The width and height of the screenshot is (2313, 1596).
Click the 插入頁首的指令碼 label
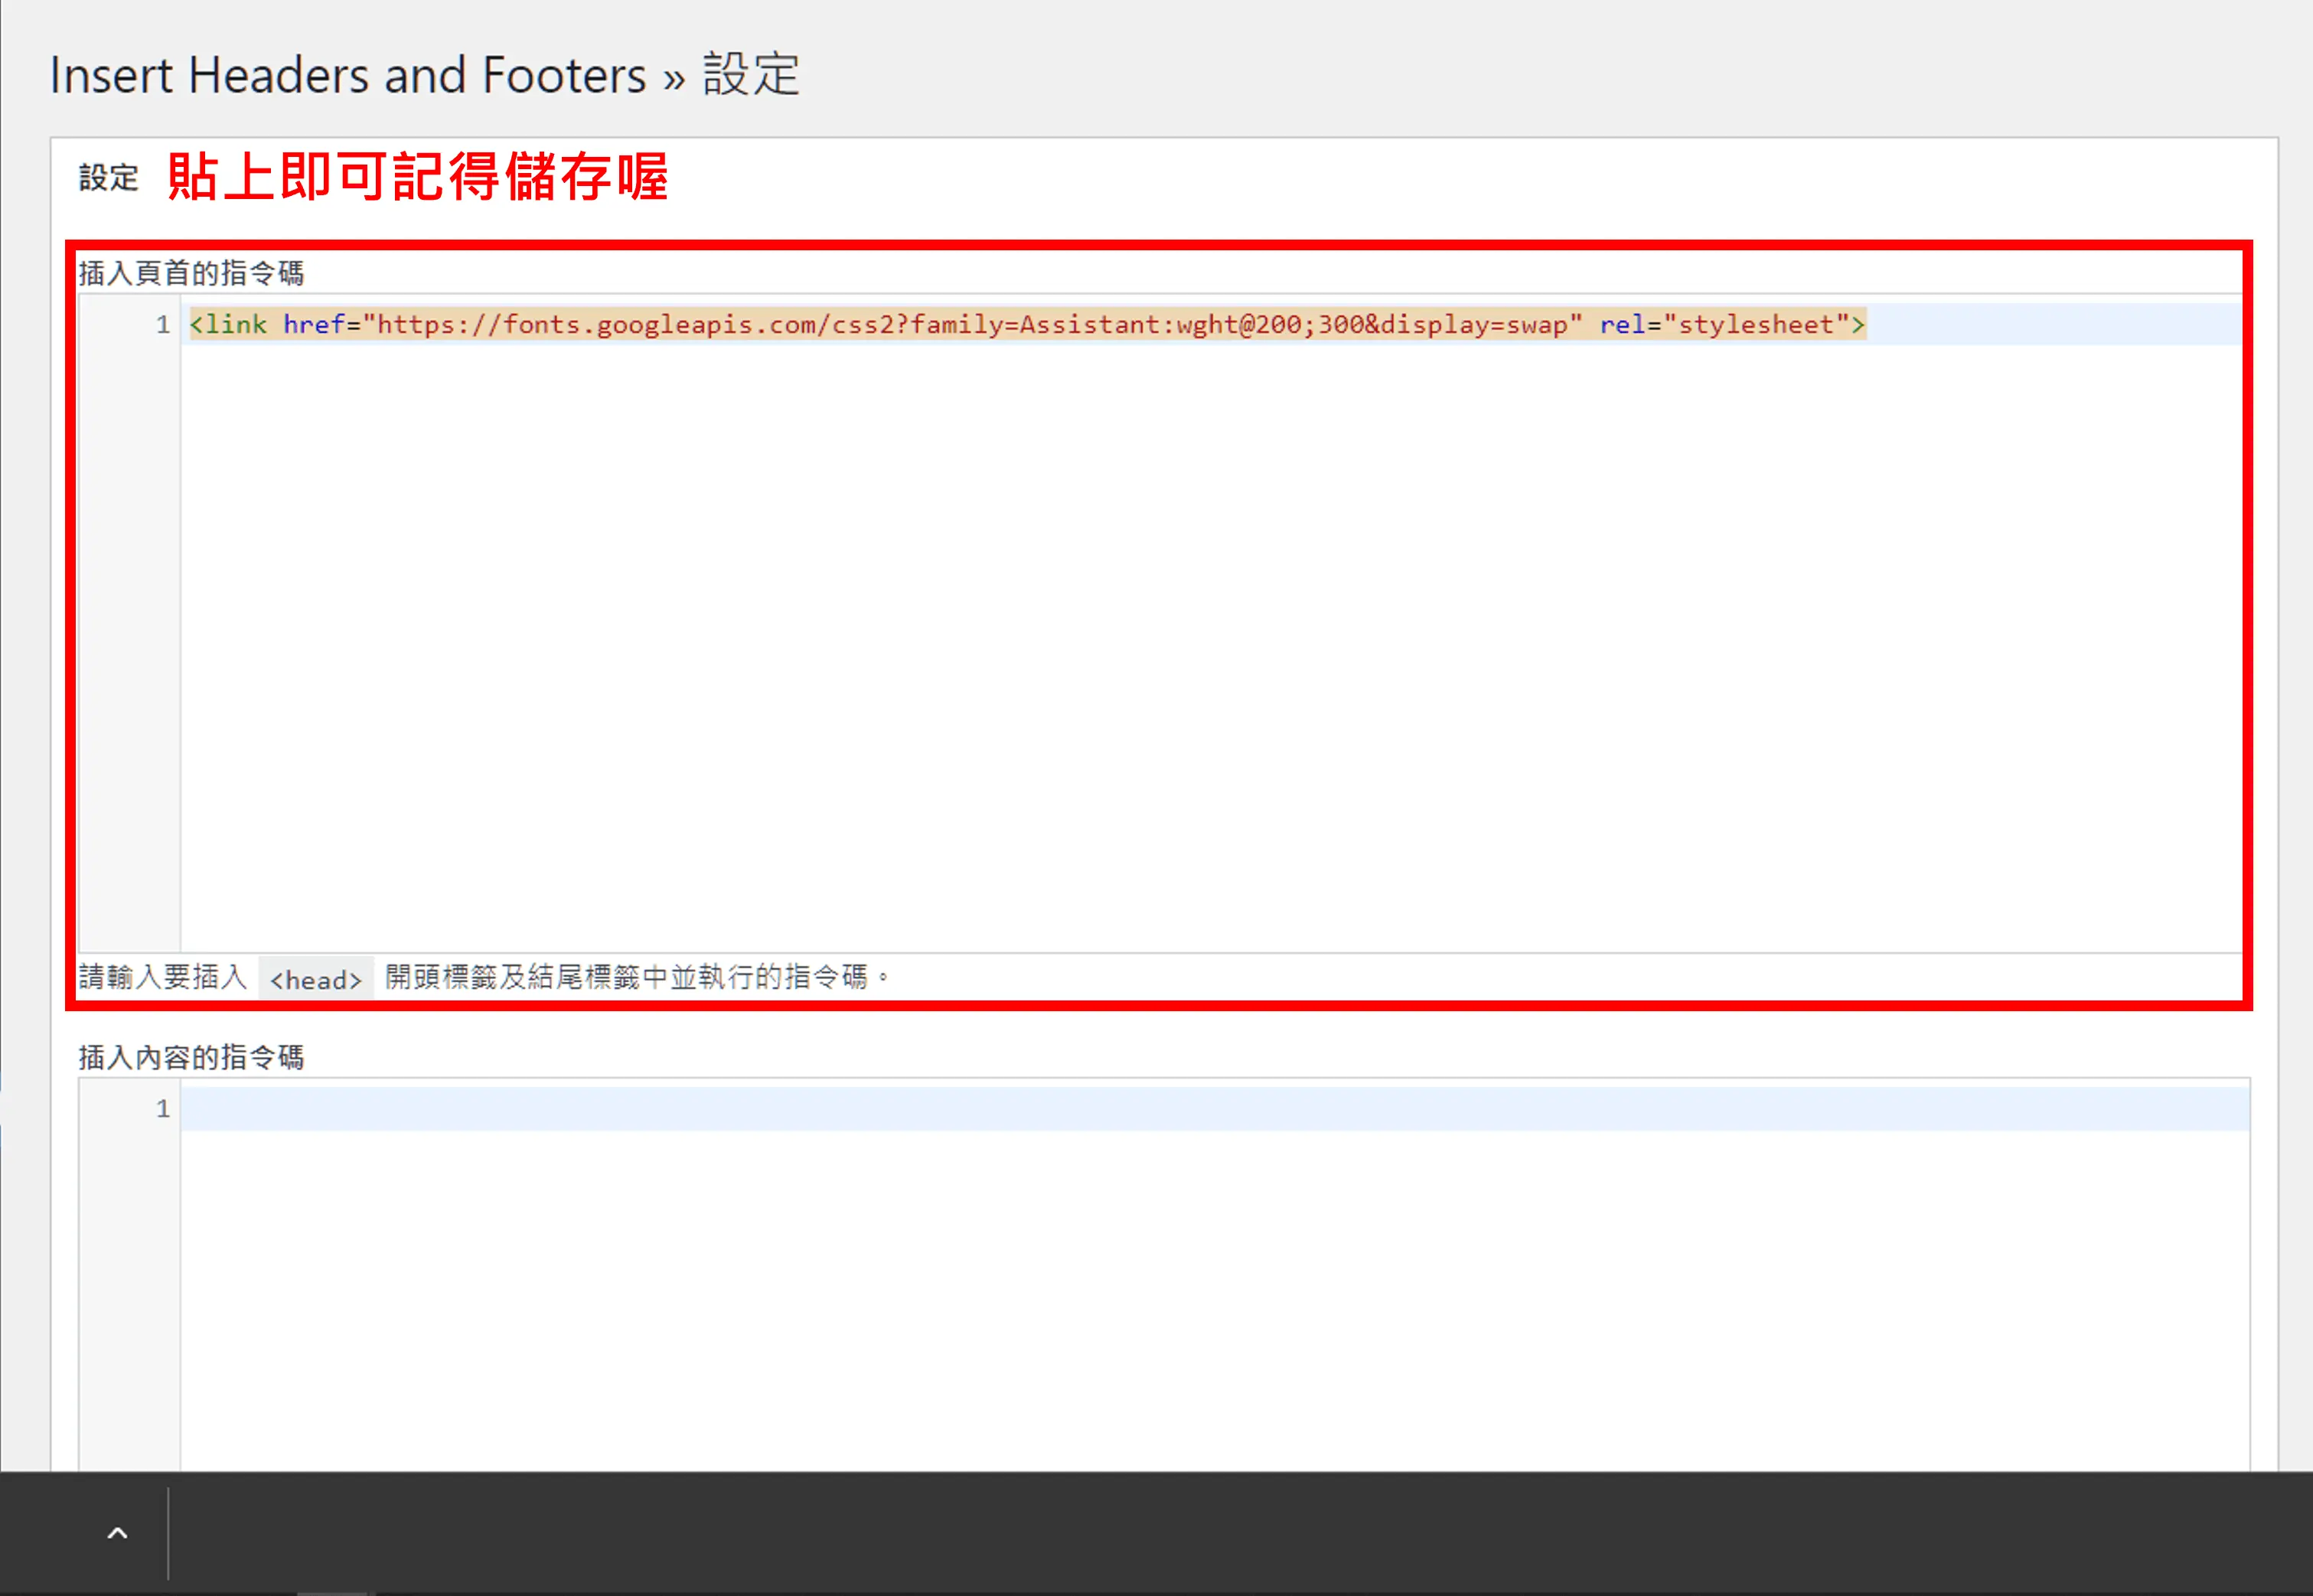(x=191, y=273)
